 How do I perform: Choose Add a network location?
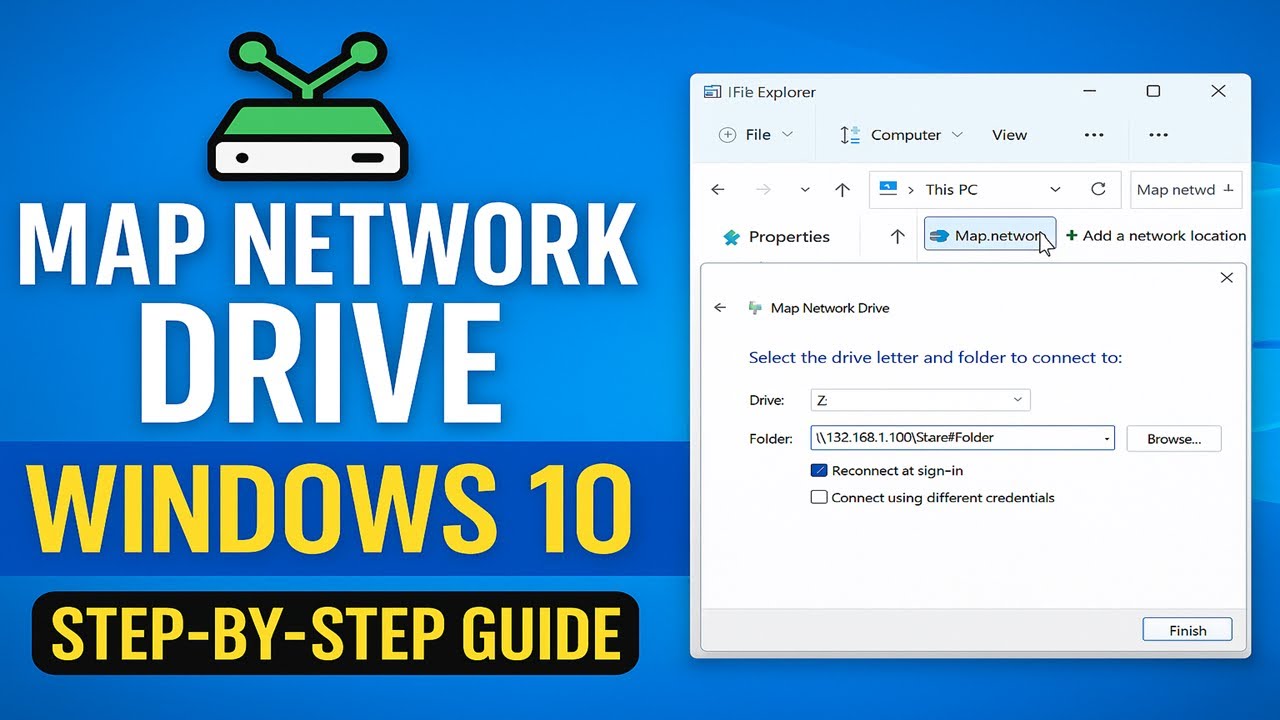(x=1164, y=236)
